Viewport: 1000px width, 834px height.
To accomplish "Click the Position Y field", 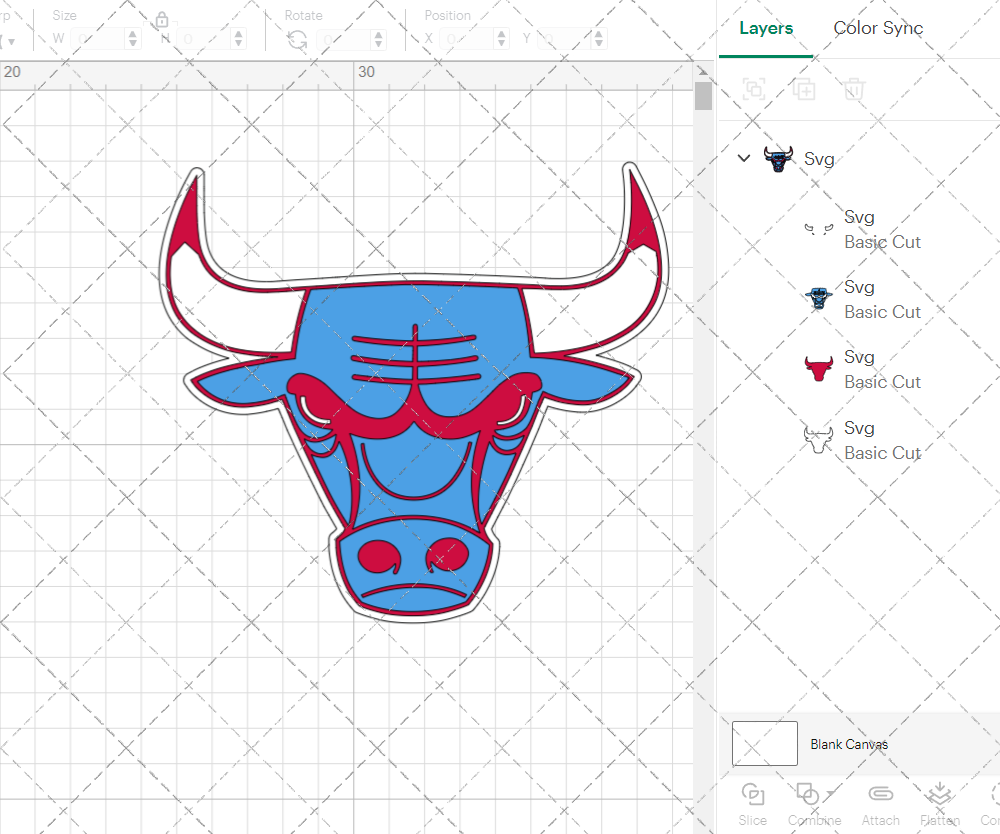I will (564, 39).
